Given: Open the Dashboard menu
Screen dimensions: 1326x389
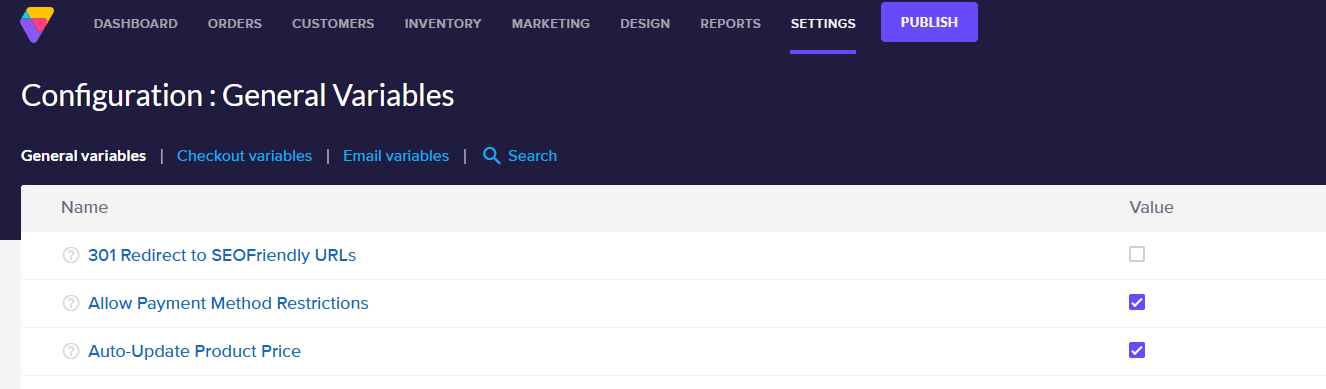Looking at the screenshot, I should (x=136, y=23).
